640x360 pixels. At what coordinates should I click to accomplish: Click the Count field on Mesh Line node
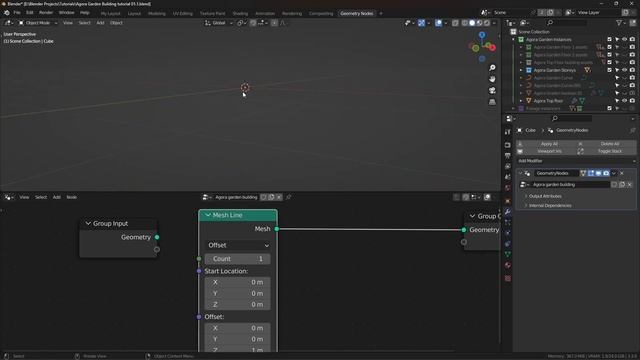click(x=238, y=259)
